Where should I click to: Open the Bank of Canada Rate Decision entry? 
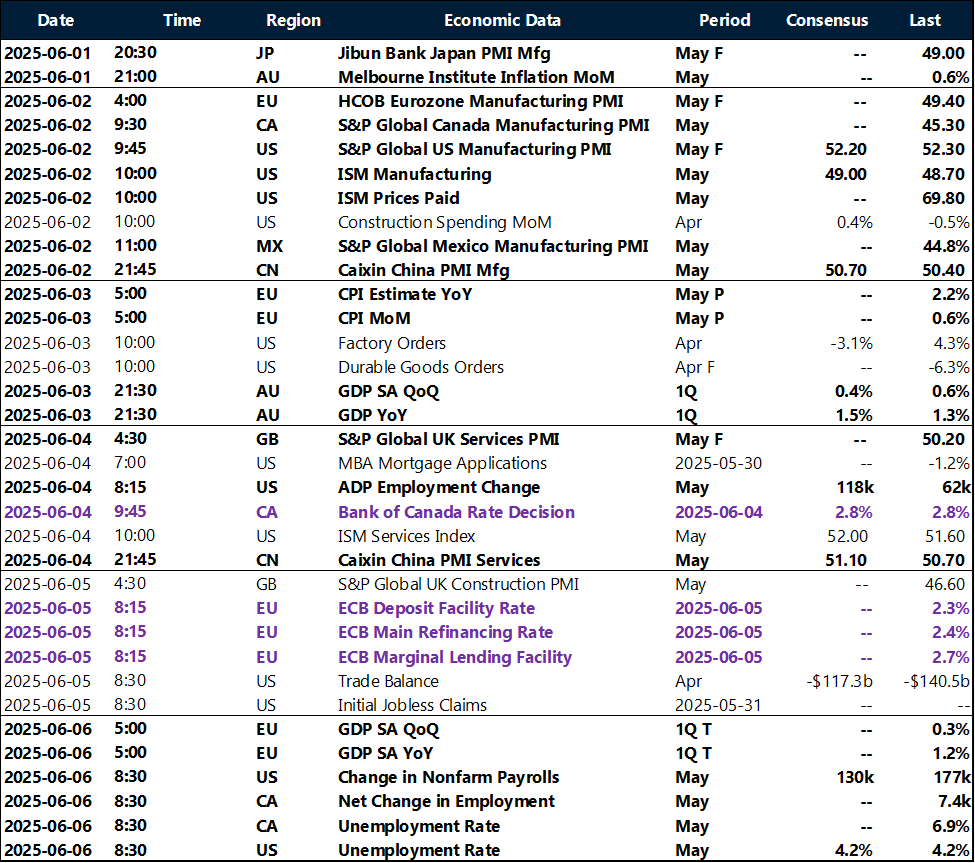coord(456,512)
